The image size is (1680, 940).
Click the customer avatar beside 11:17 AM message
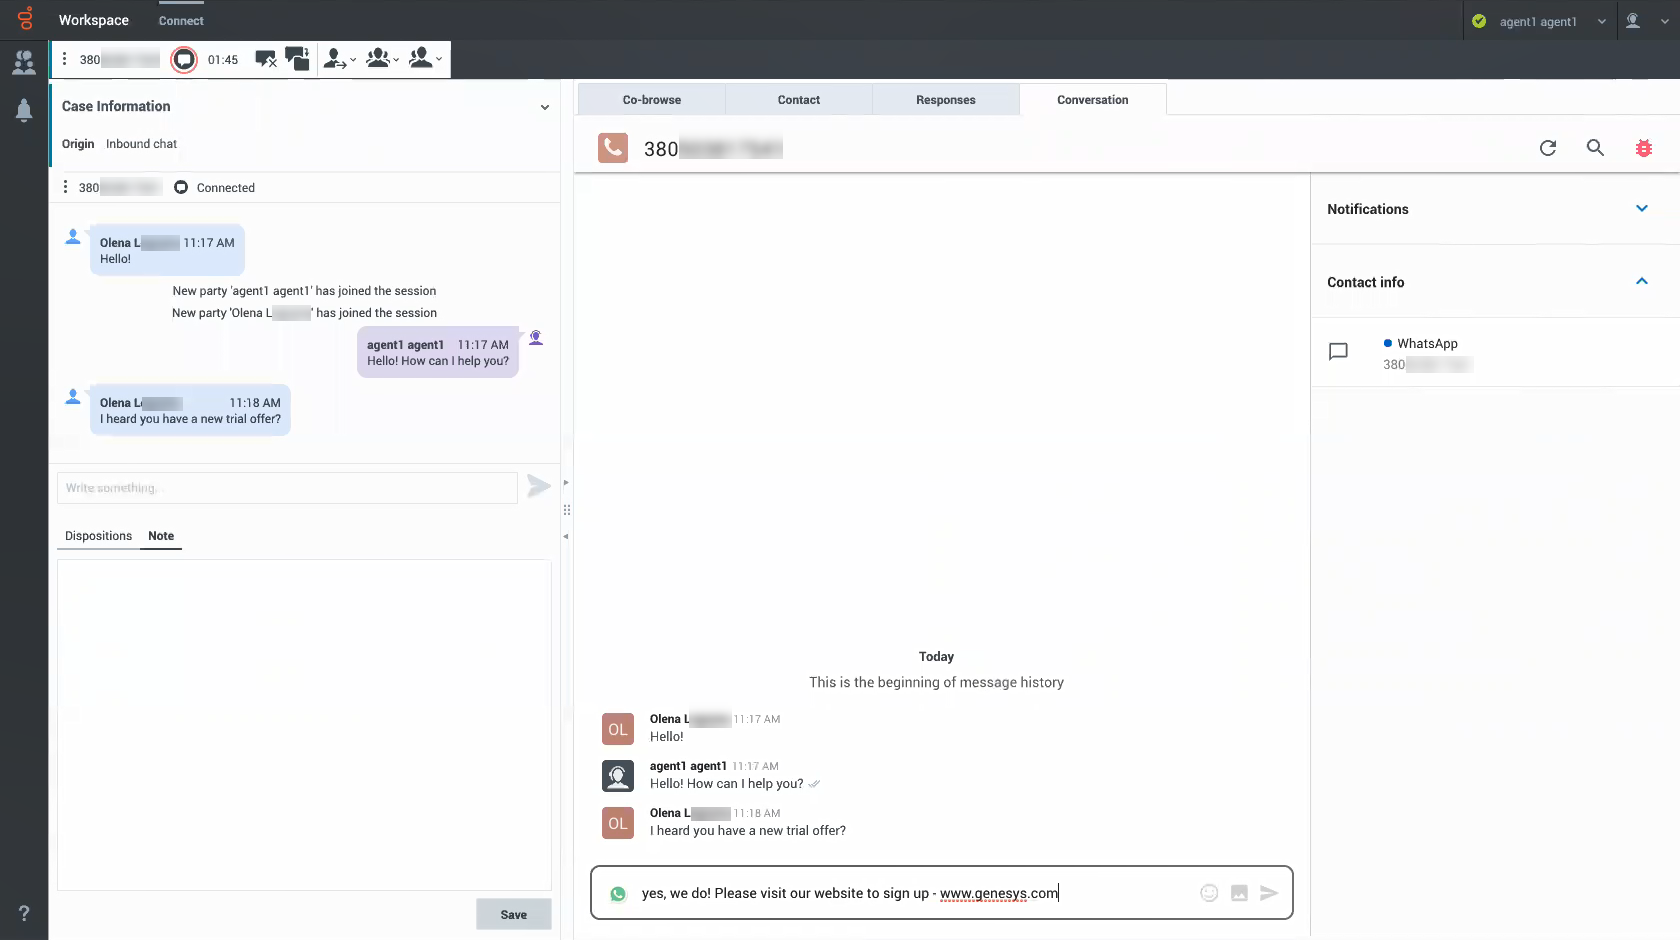coord(73,237)
